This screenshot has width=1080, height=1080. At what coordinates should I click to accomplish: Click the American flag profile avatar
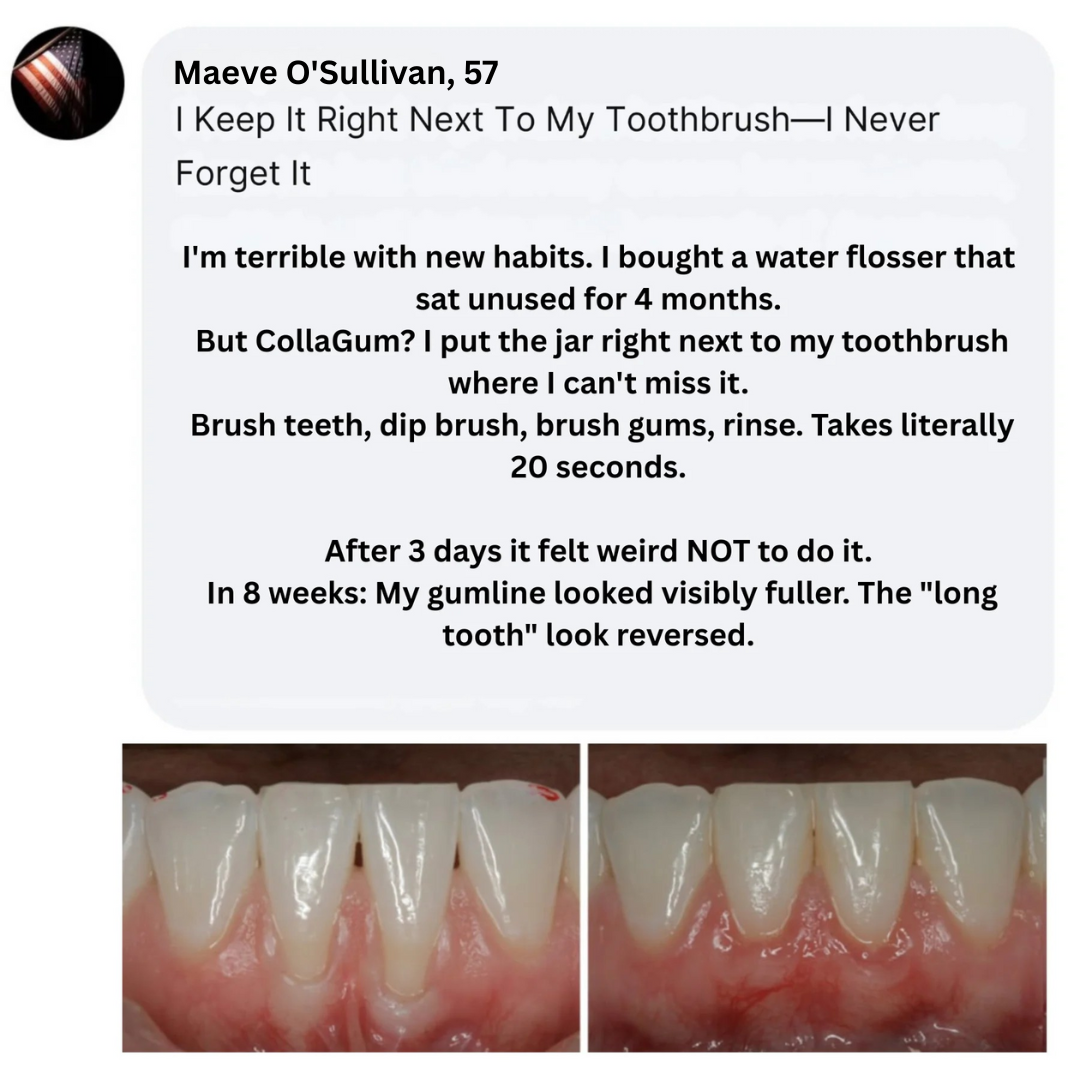pos(68,83)
